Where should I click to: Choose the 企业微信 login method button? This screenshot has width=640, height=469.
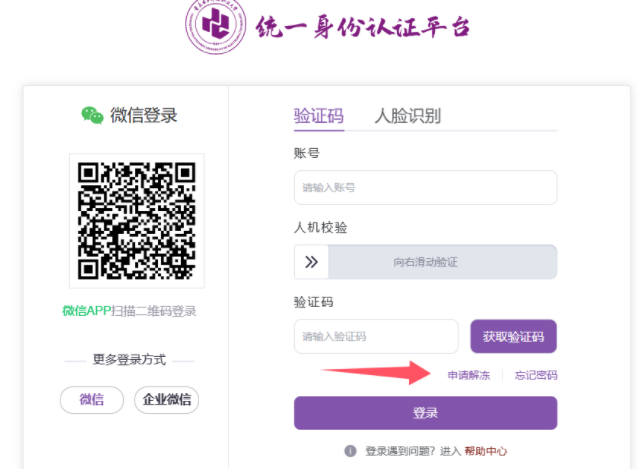[x=167, y=400]
